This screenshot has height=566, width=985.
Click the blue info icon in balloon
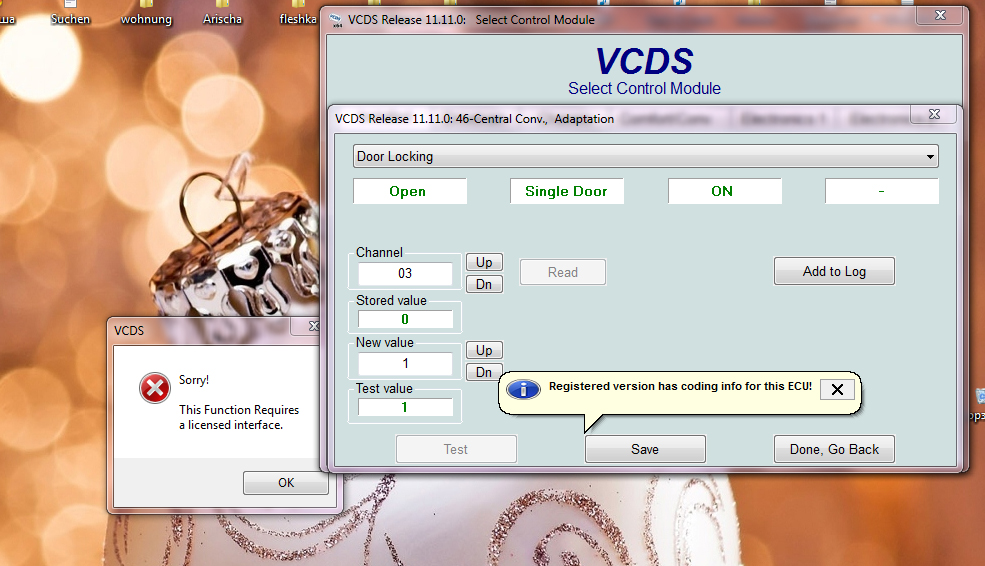tap(523, 389)
